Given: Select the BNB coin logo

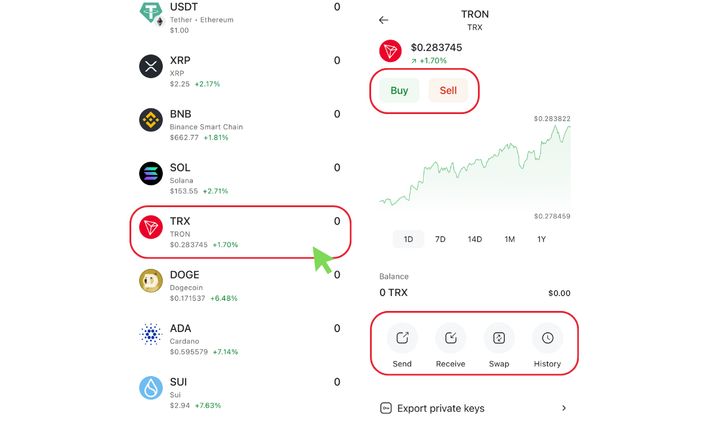Looking at the screenshot, I should [151, 120].
